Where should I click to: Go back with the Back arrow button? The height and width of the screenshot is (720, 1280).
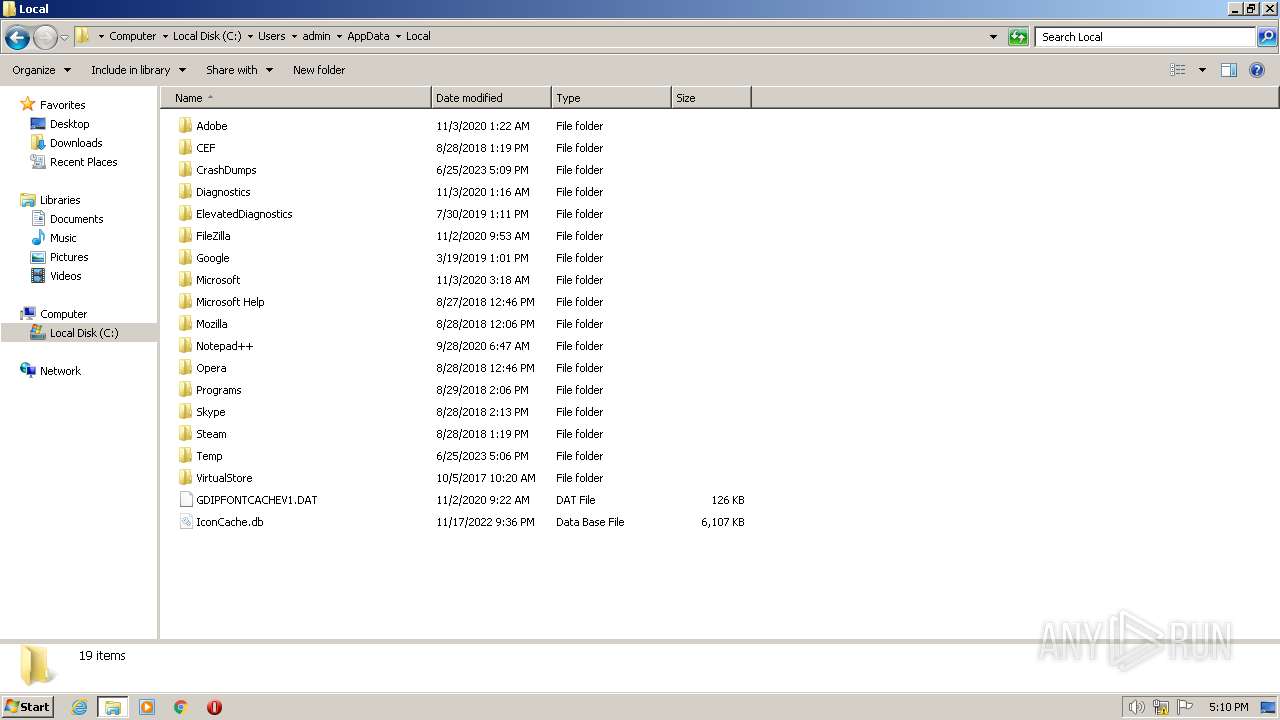(17, 37)
